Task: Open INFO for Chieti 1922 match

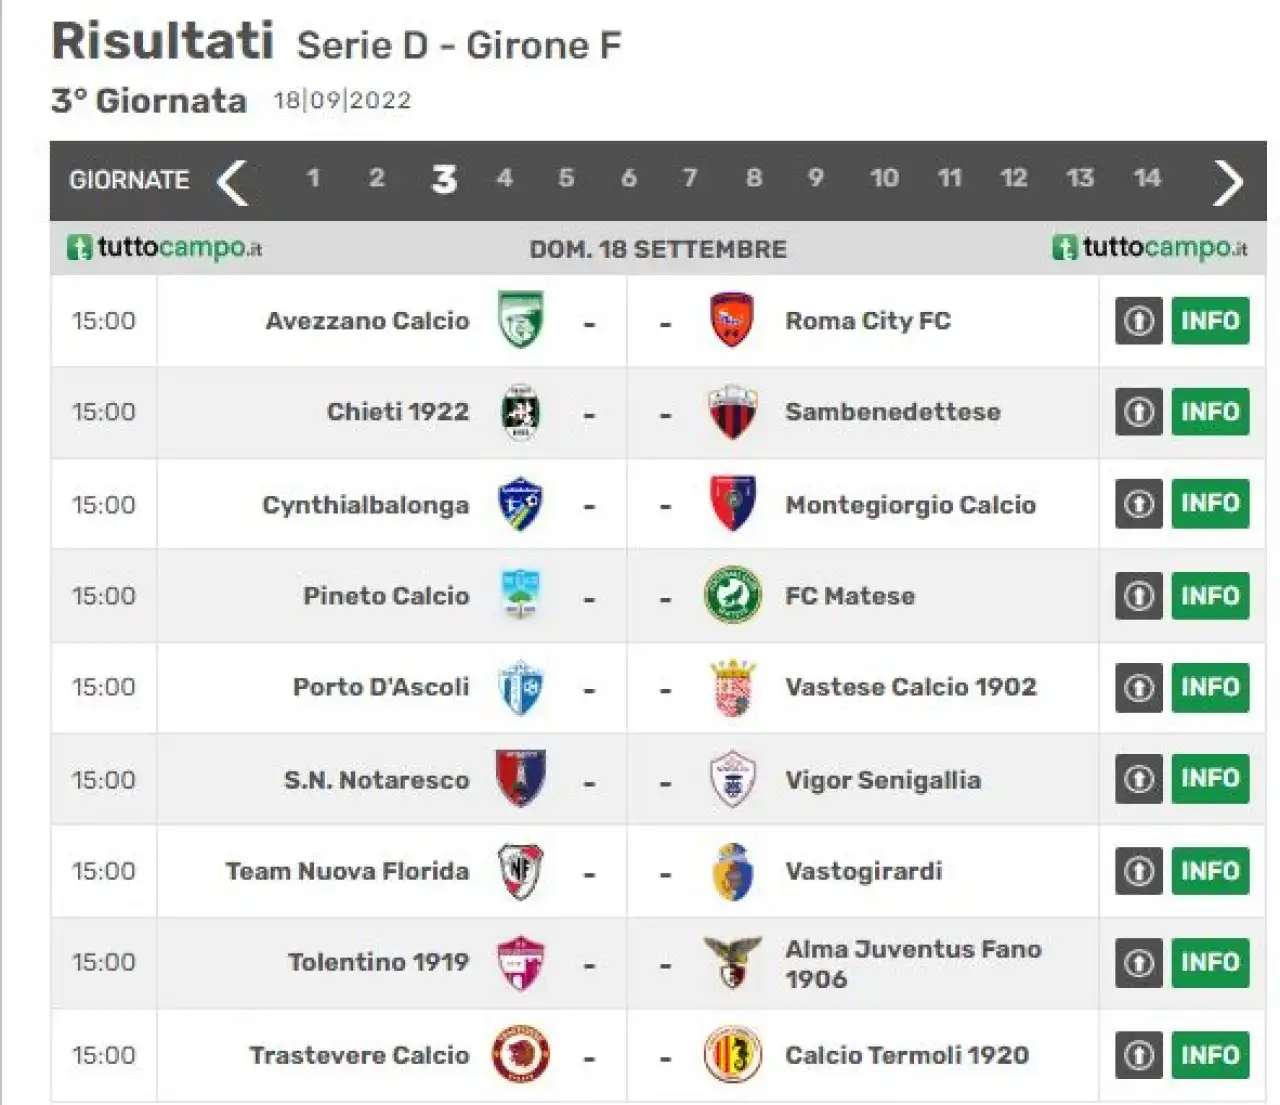Action: click(x=1210, y=412)
